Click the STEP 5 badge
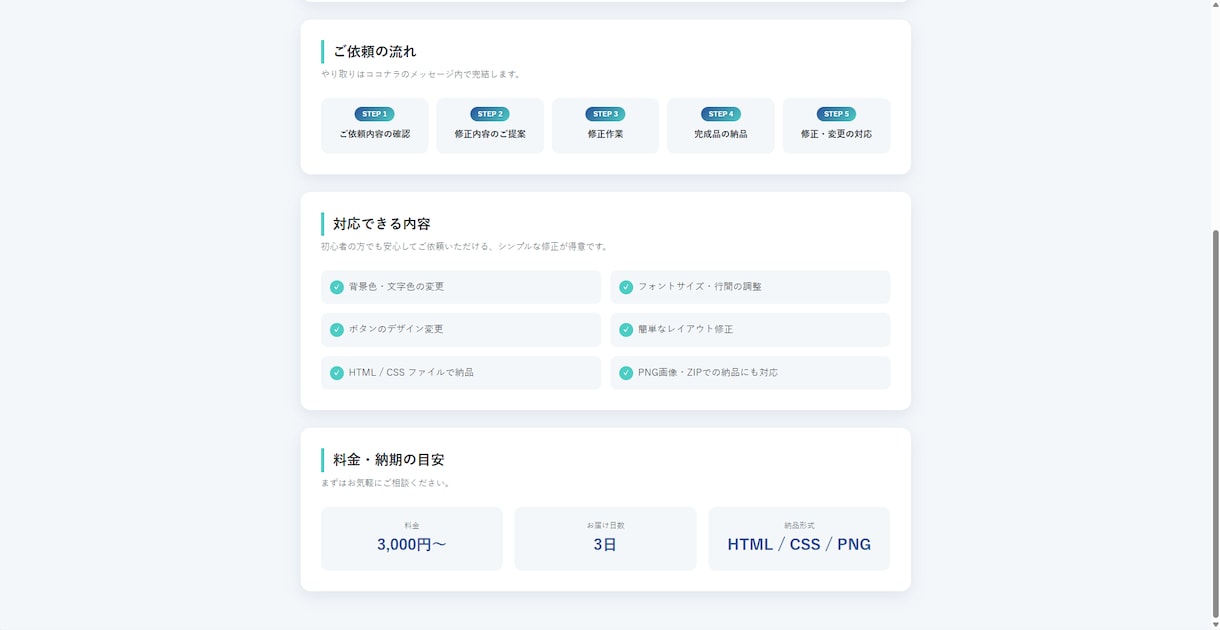The height and width of the screenshot is (630, 1220). (836, 114)
